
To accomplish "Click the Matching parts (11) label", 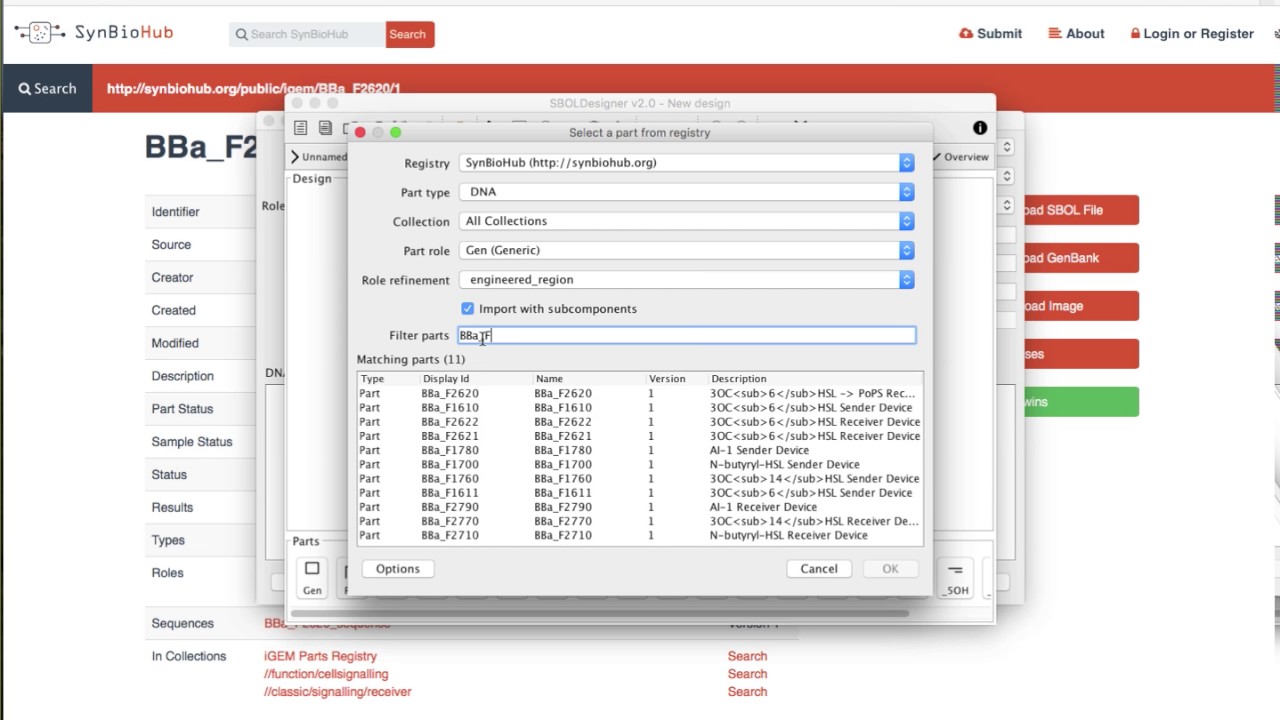I will click(x=411, y=359).
